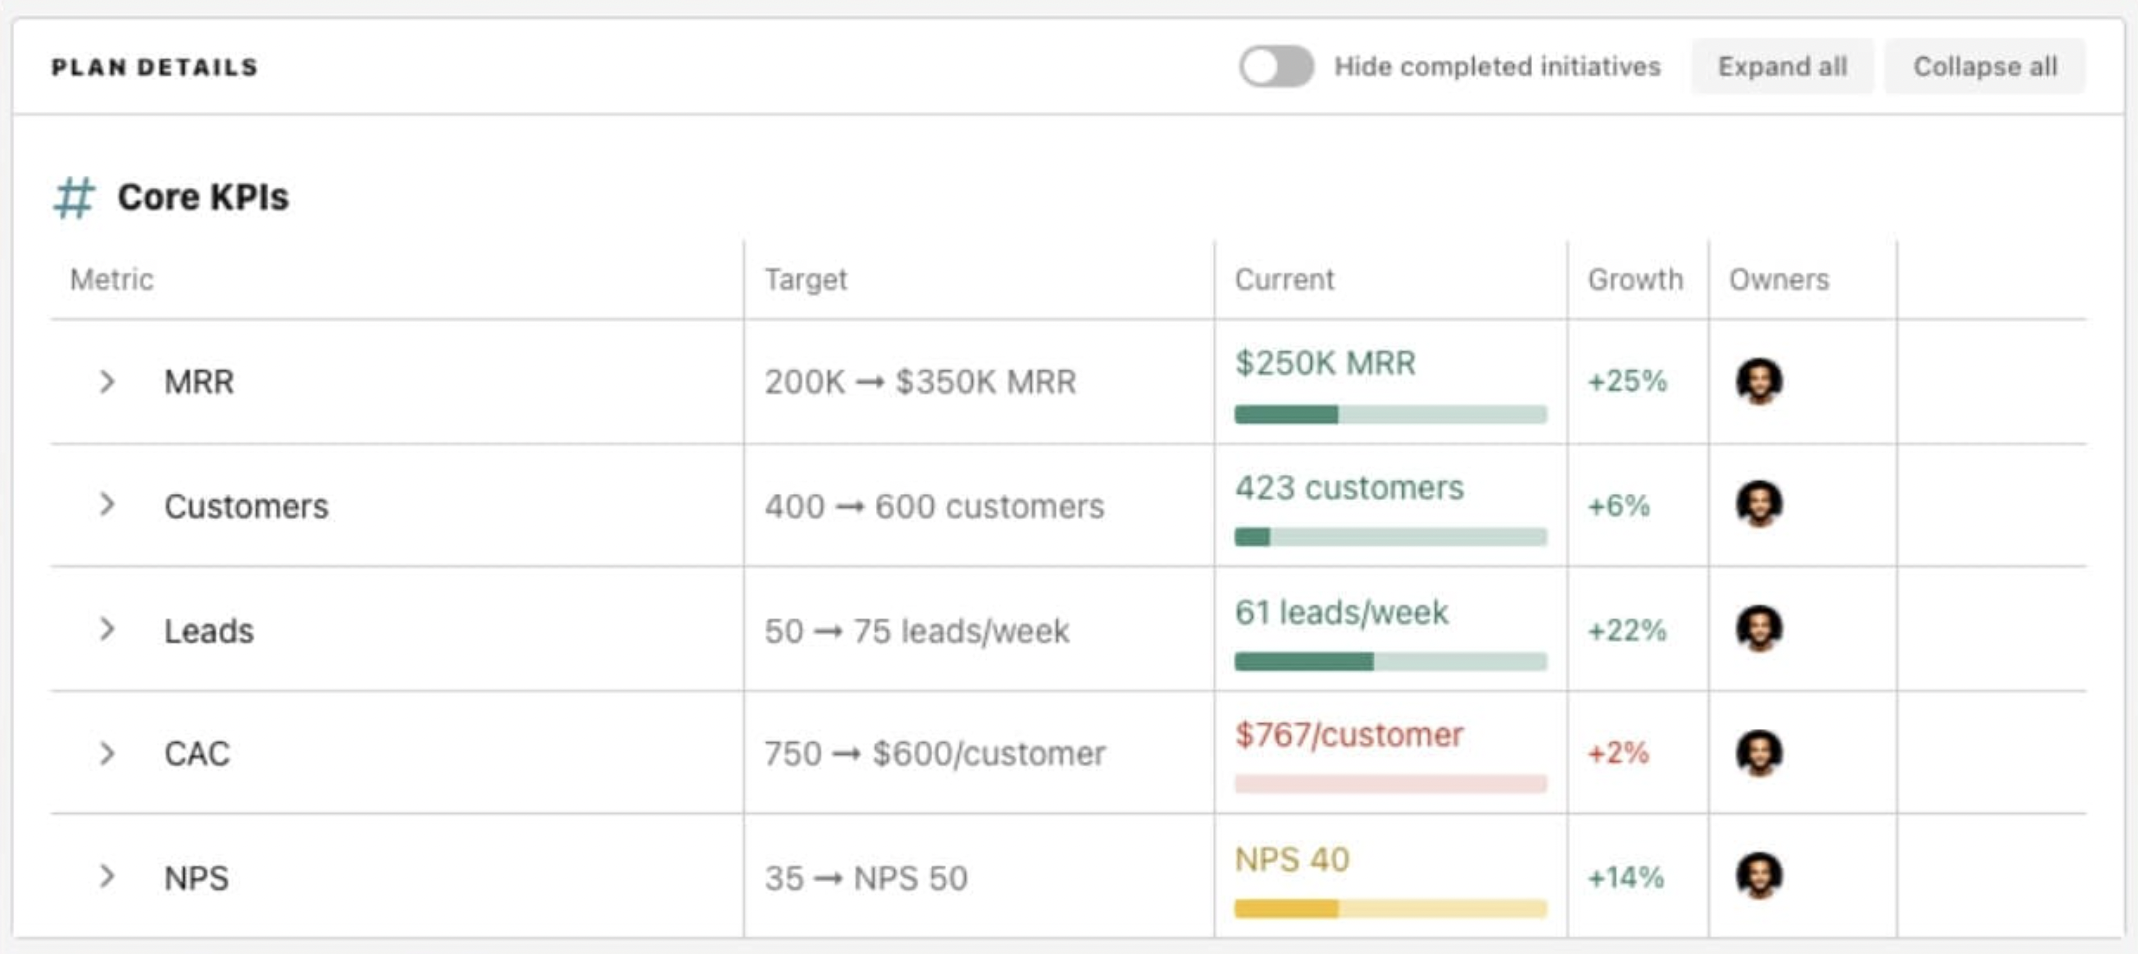Screen dimensions: 2138x954
Task: Click the Customers row owner avatar
Action: pos(1759,505)
